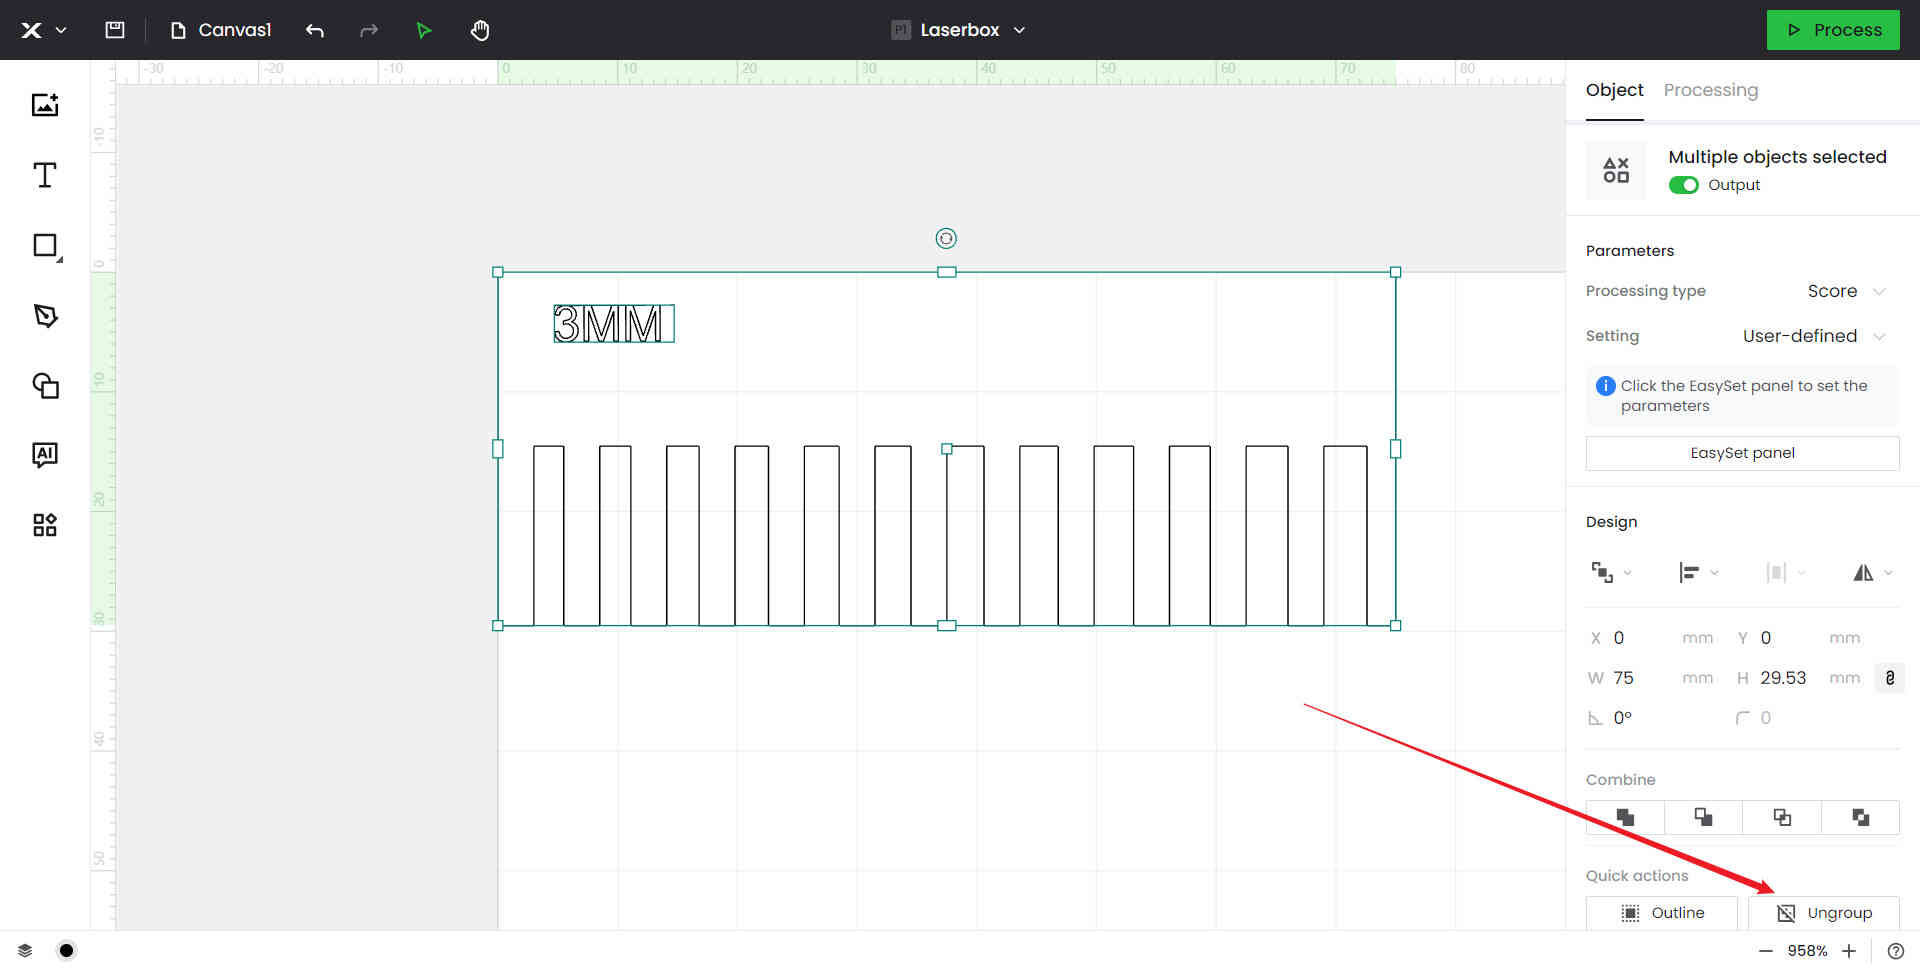Edit the X position field

click(x=1650, y=638)
